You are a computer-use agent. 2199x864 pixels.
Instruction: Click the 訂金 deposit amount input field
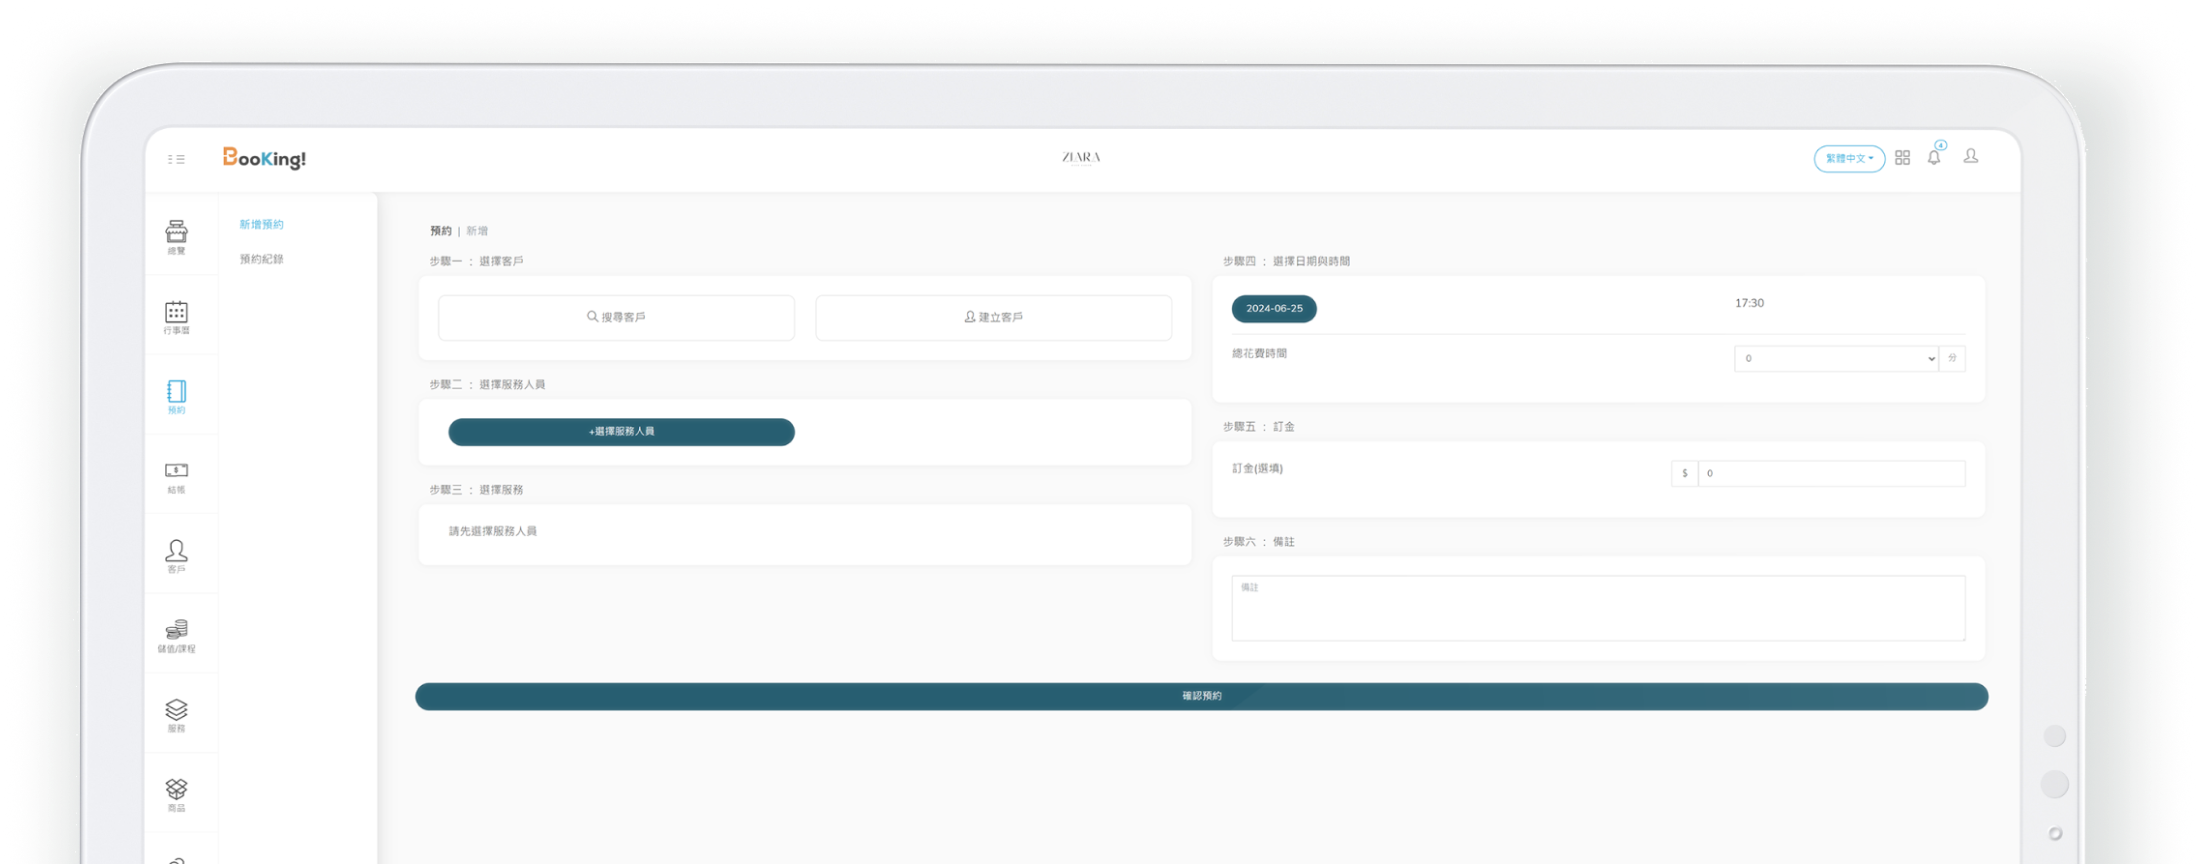click(1830, 473)
